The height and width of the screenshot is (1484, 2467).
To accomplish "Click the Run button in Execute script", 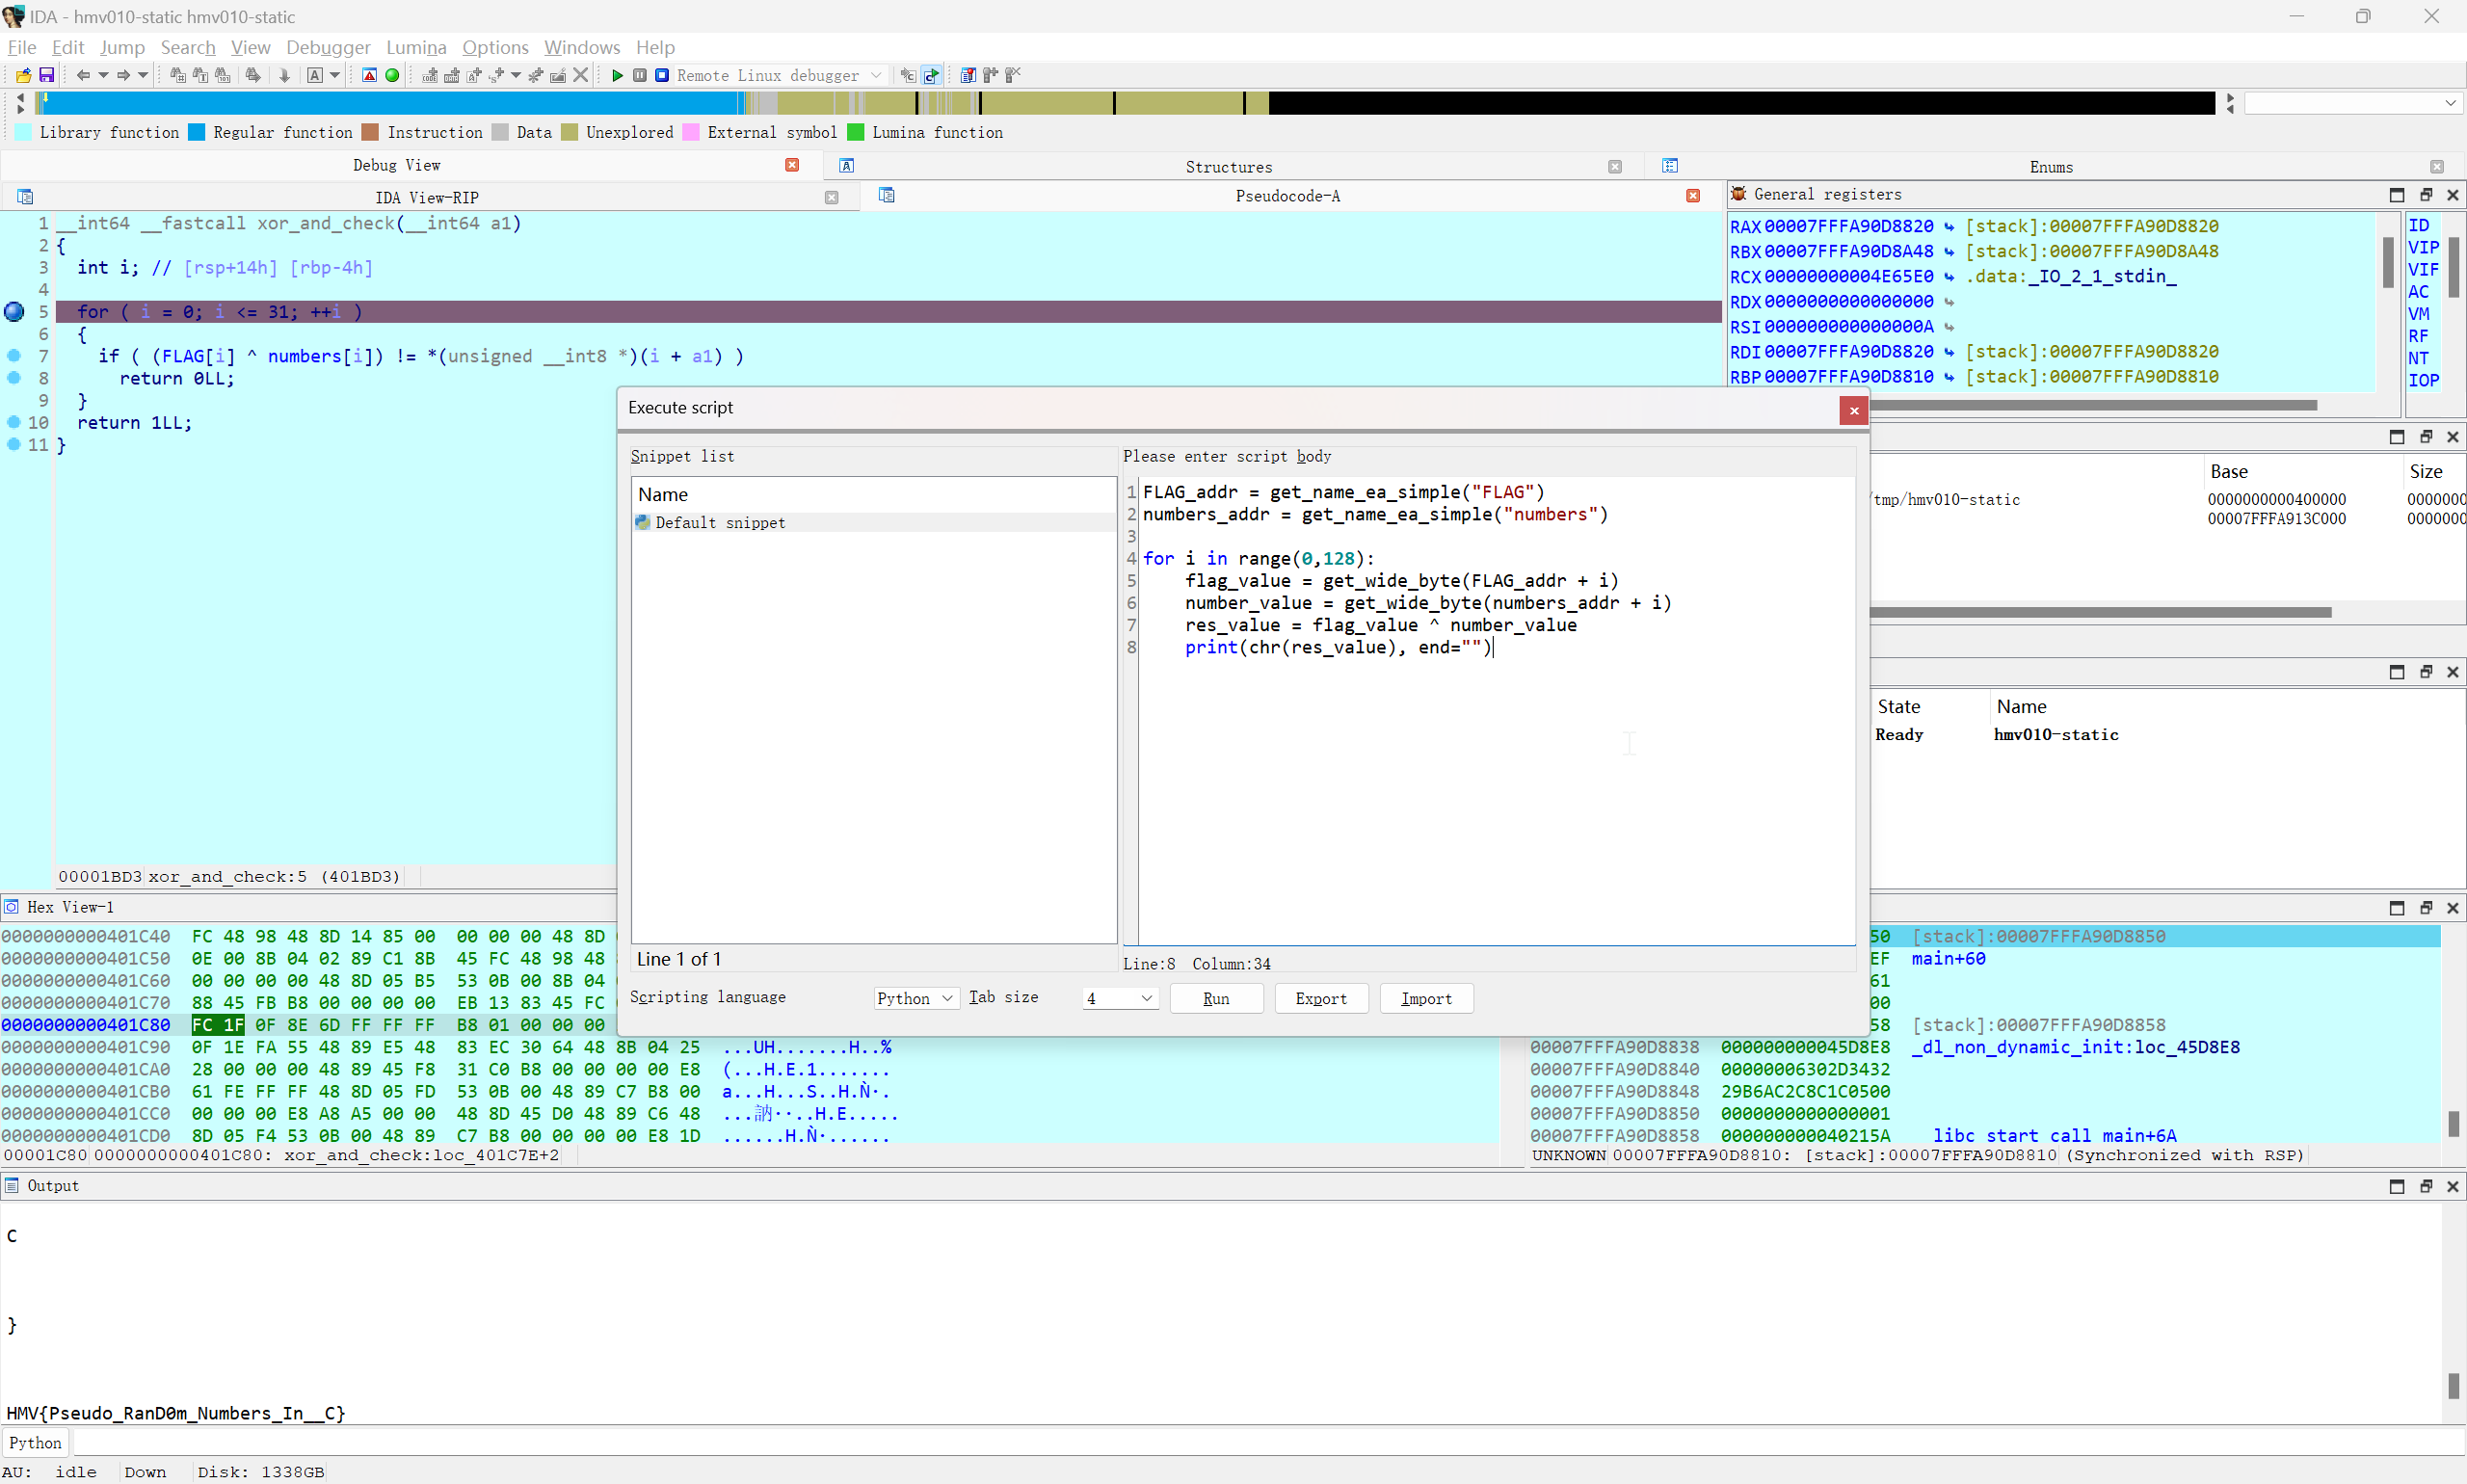I will click(x=1216, y=997).
